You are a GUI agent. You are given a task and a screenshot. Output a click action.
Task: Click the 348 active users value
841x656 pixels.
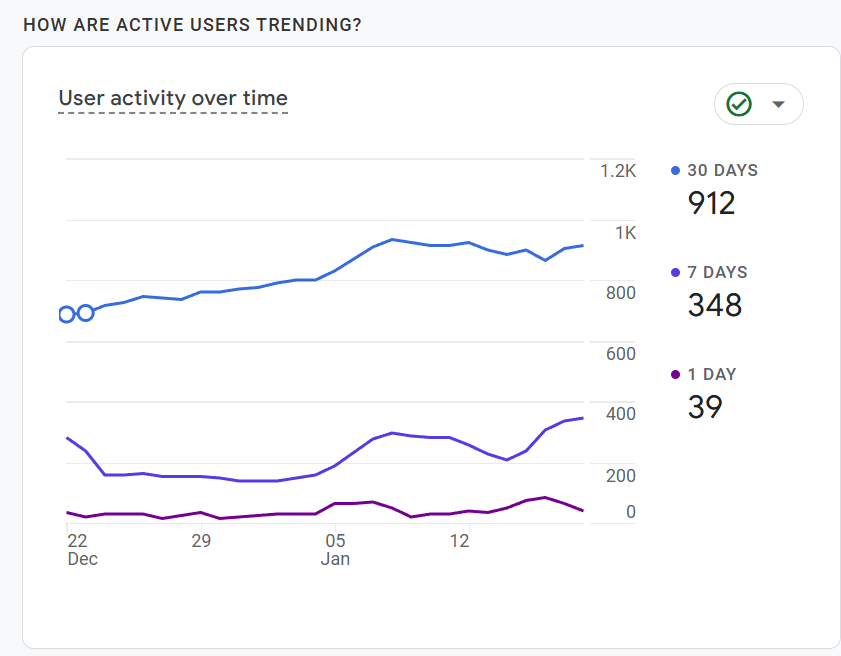pos(715,305)
